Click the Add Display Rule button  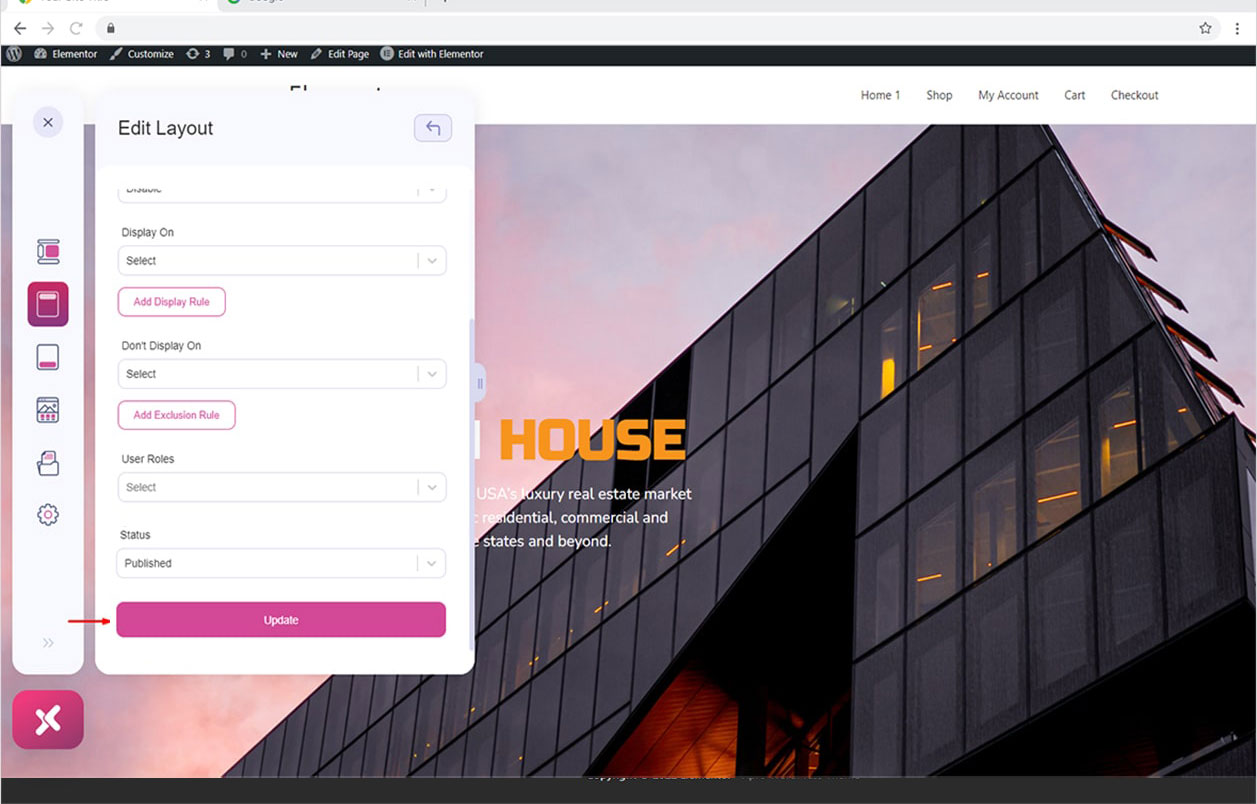click(x=172, y=302)
